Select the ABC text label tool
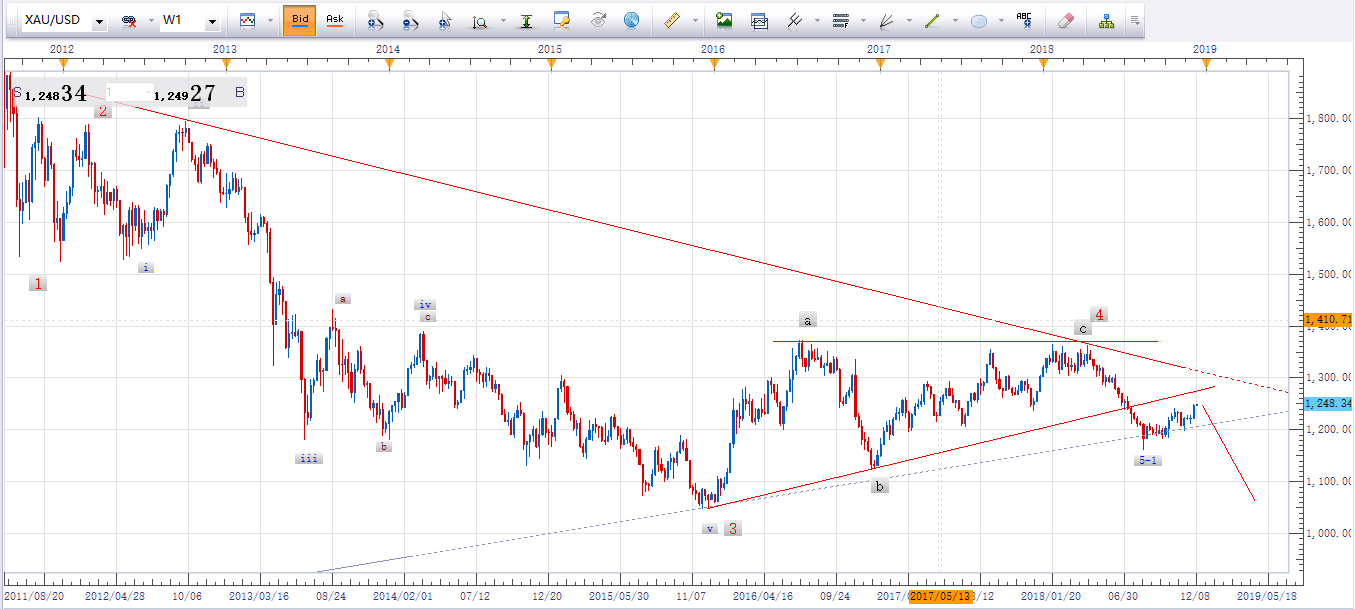 (1024, 20)
